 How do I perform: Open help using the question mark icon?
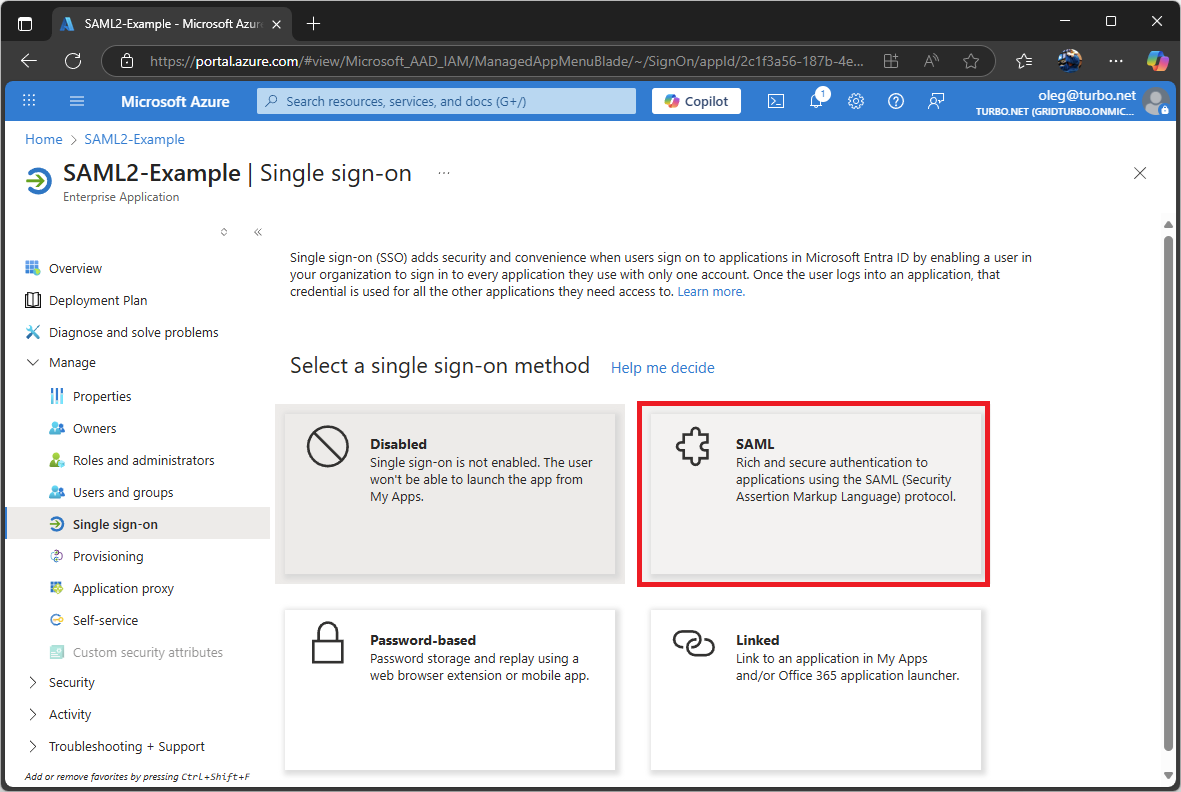pyautogui.click(x=895, y=100)
